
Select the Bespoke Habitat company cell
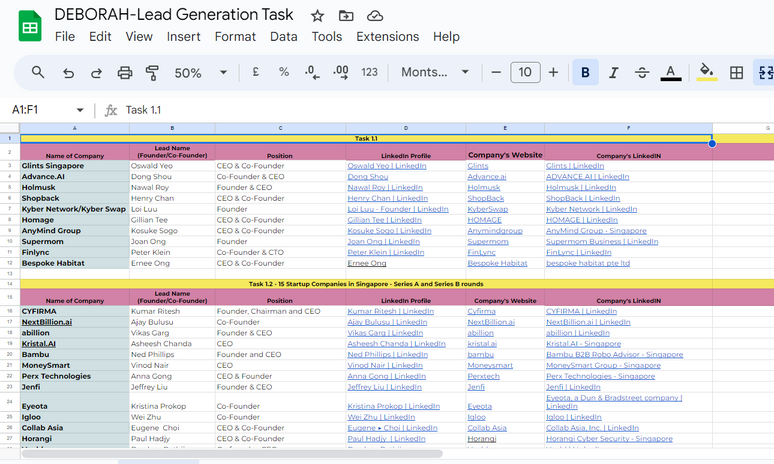point(75,264)
